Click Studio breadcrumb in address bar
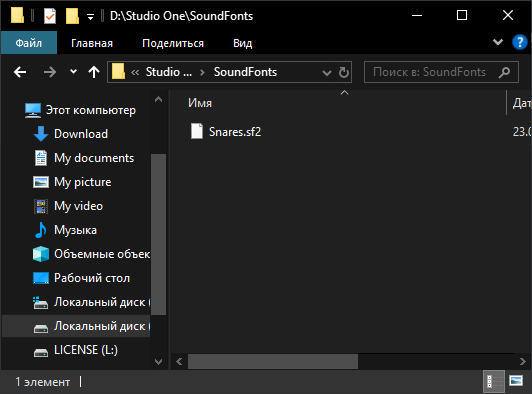The width and height of the screenshot is (532, 394). [x=169, y=72]
